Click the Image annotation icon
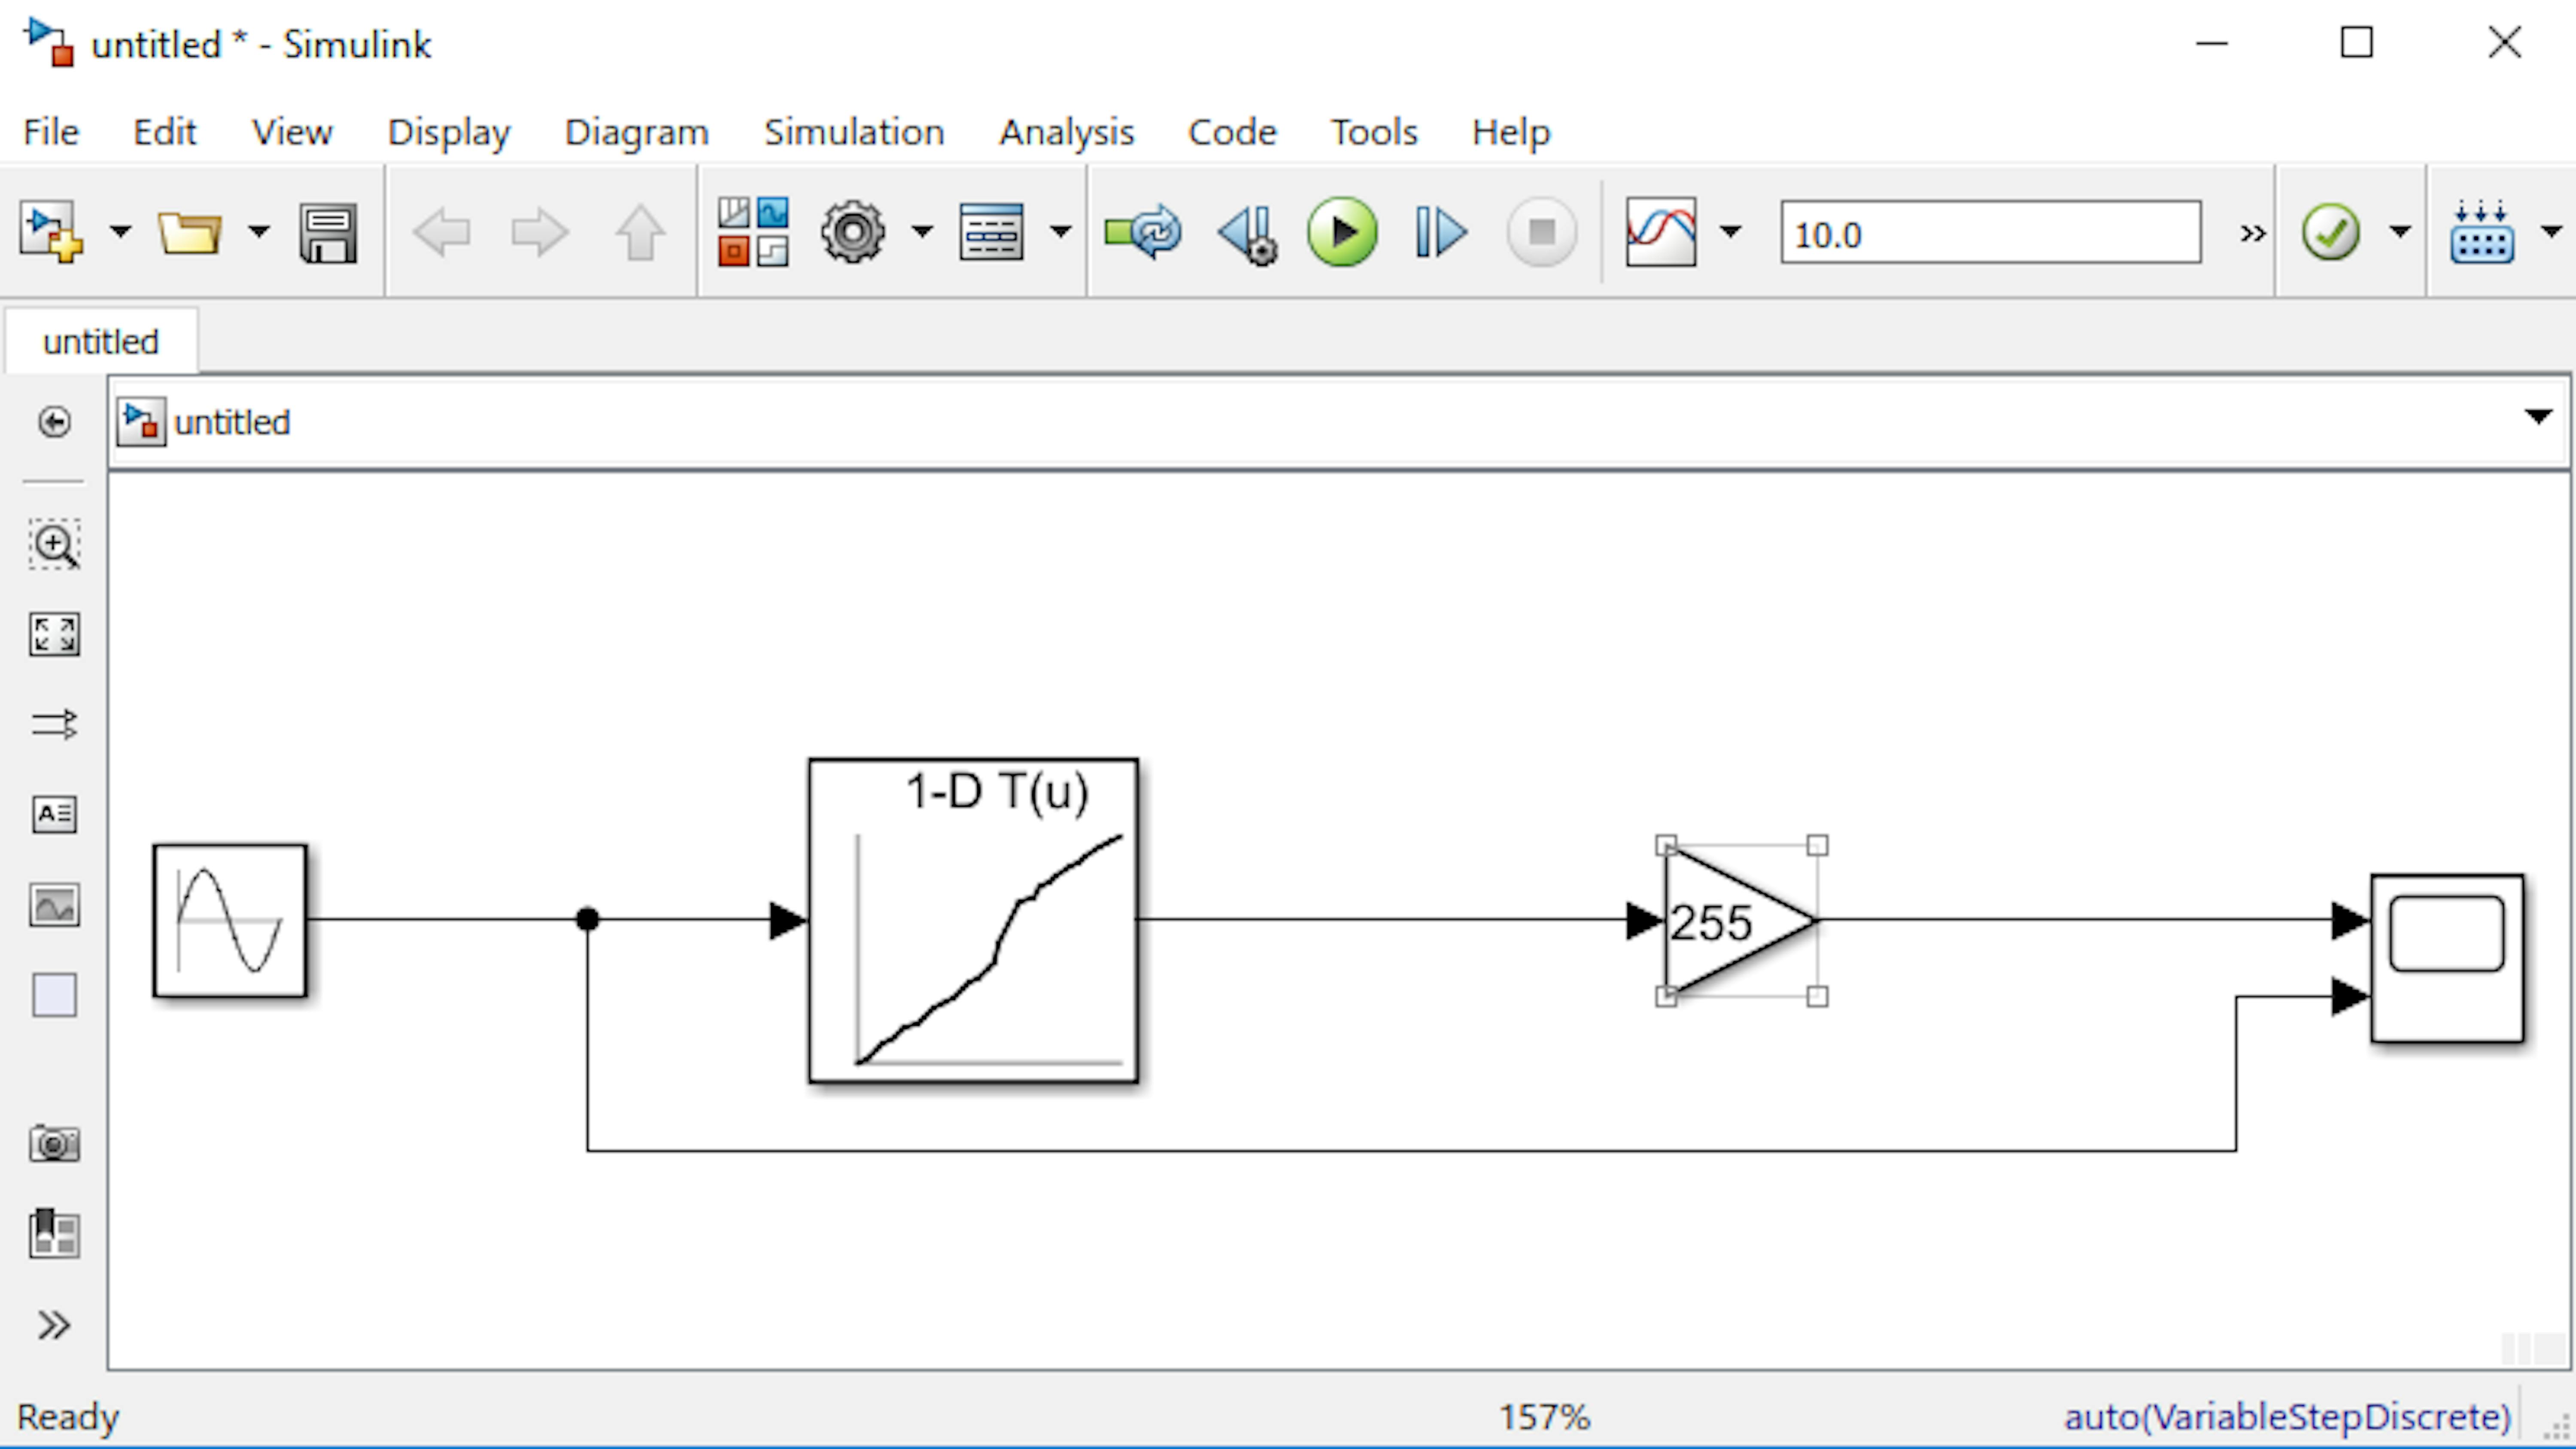The image size is (2576, 1449). [54, 905]
